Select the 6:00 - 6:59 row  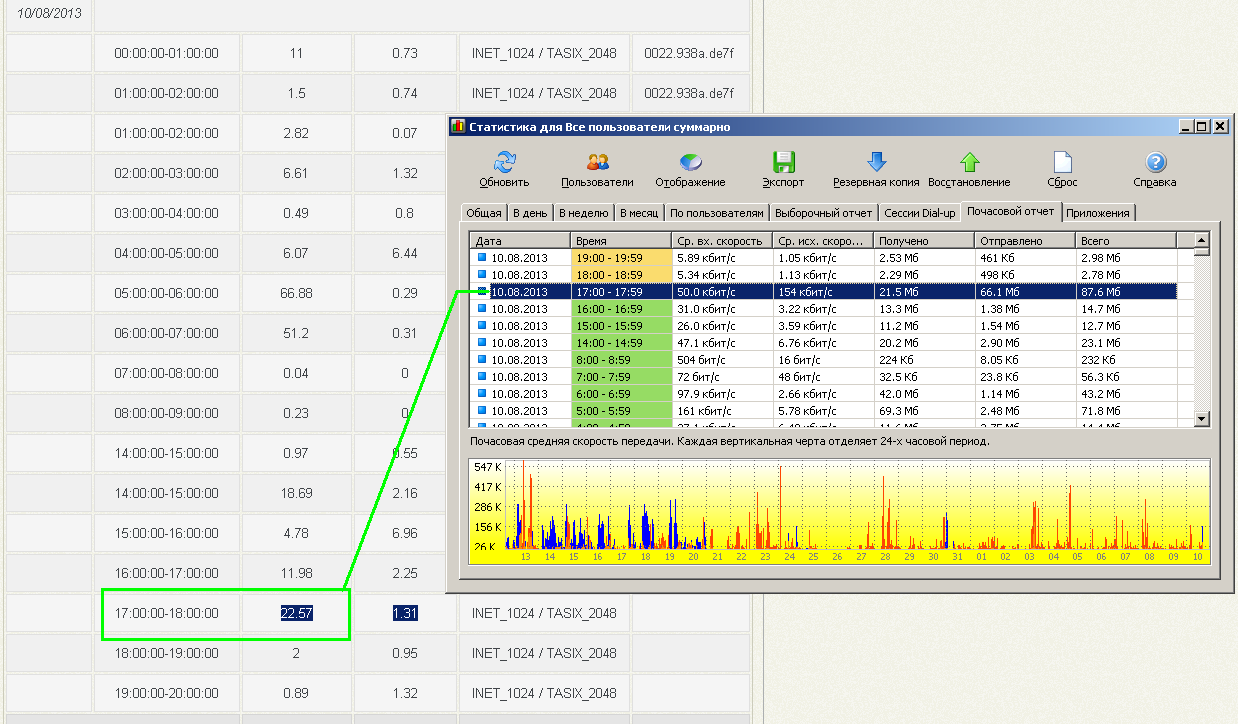click(x=824, y=393)
